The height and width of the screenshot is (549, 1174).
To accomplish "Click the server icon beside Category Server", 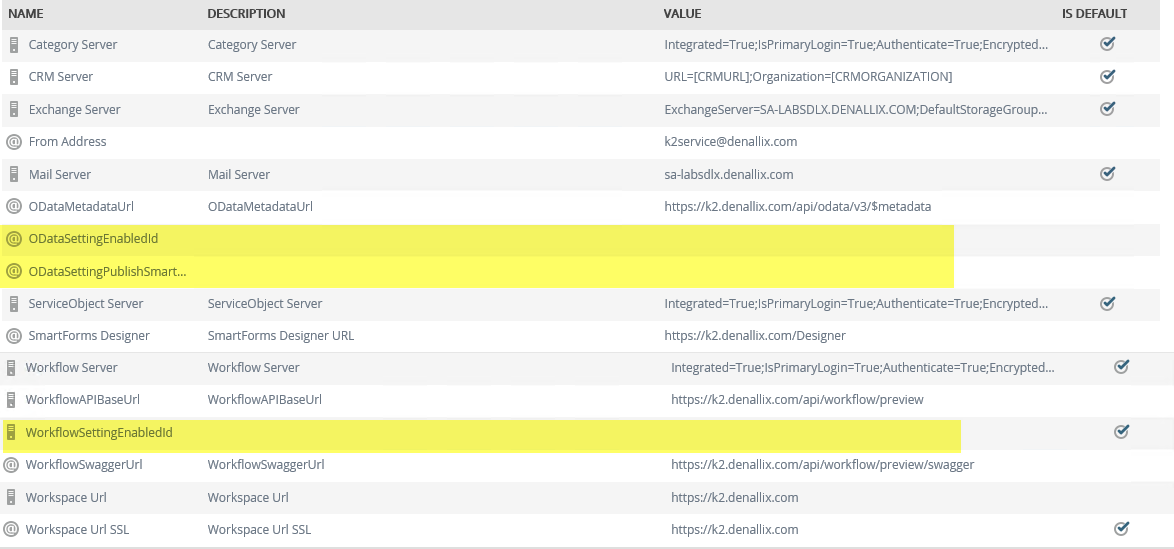I will (x=13, y=45).
